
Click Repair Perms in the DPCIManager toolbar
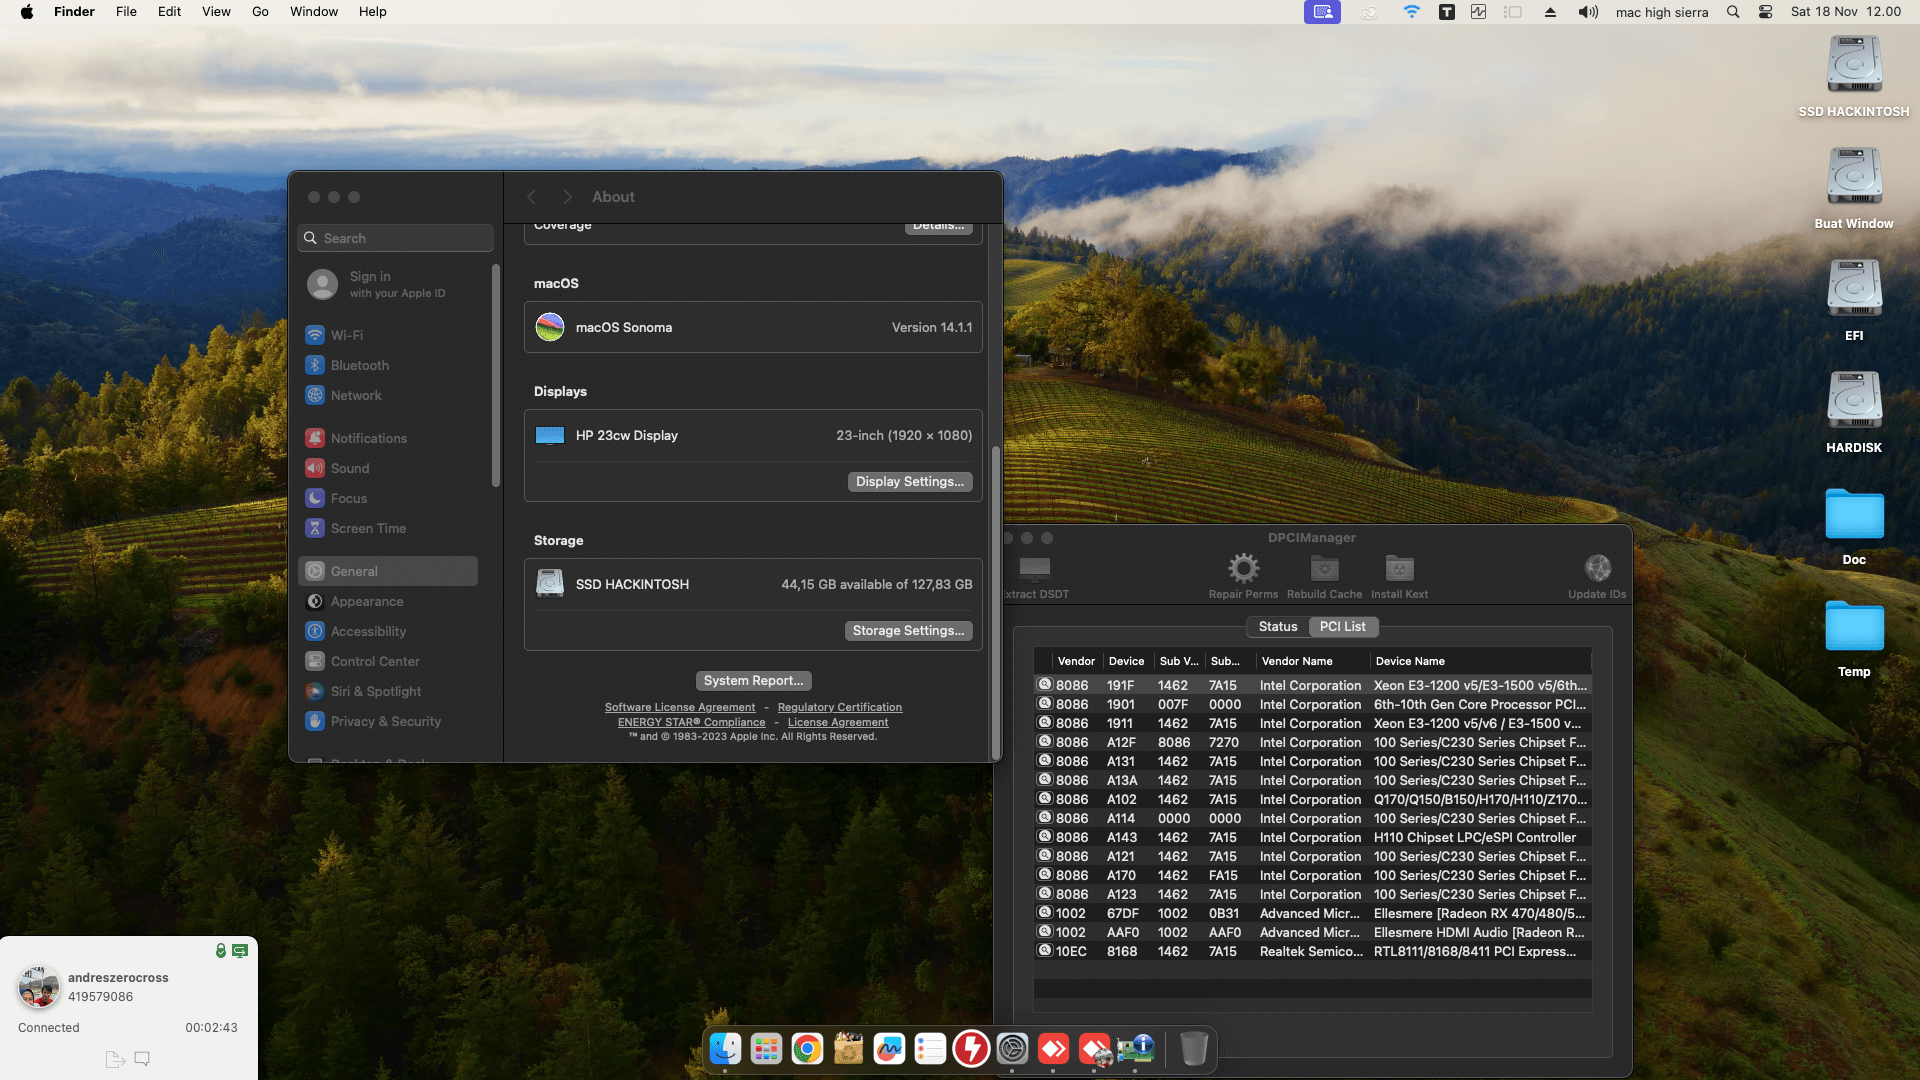(1243, 575)
